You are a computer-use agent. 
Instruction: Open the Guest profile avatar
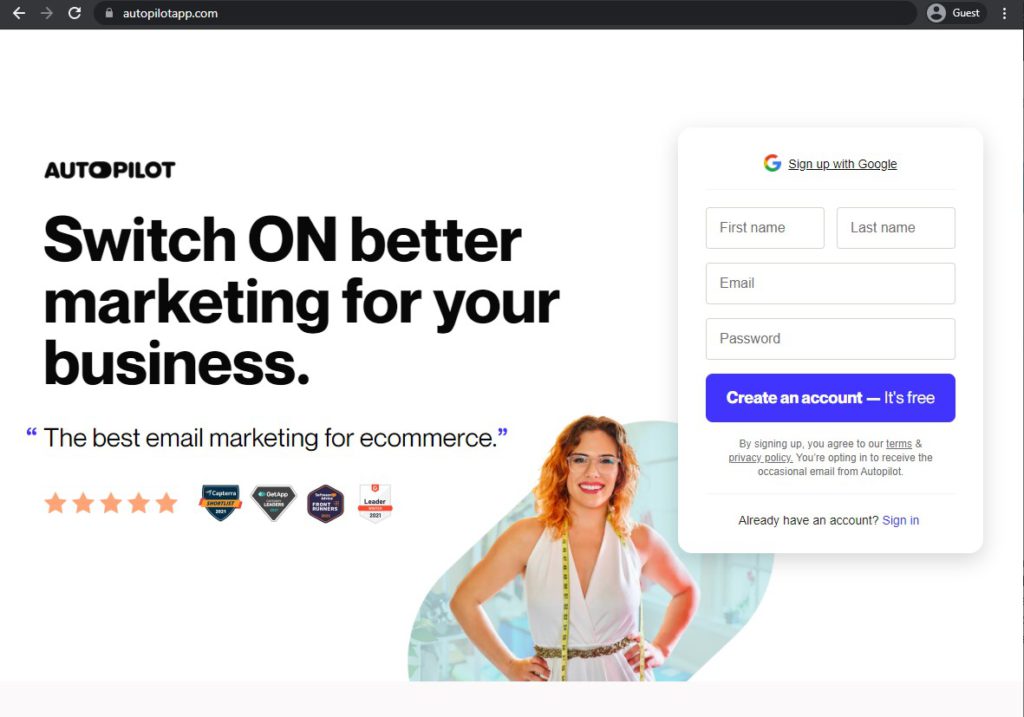coord(936,13)
